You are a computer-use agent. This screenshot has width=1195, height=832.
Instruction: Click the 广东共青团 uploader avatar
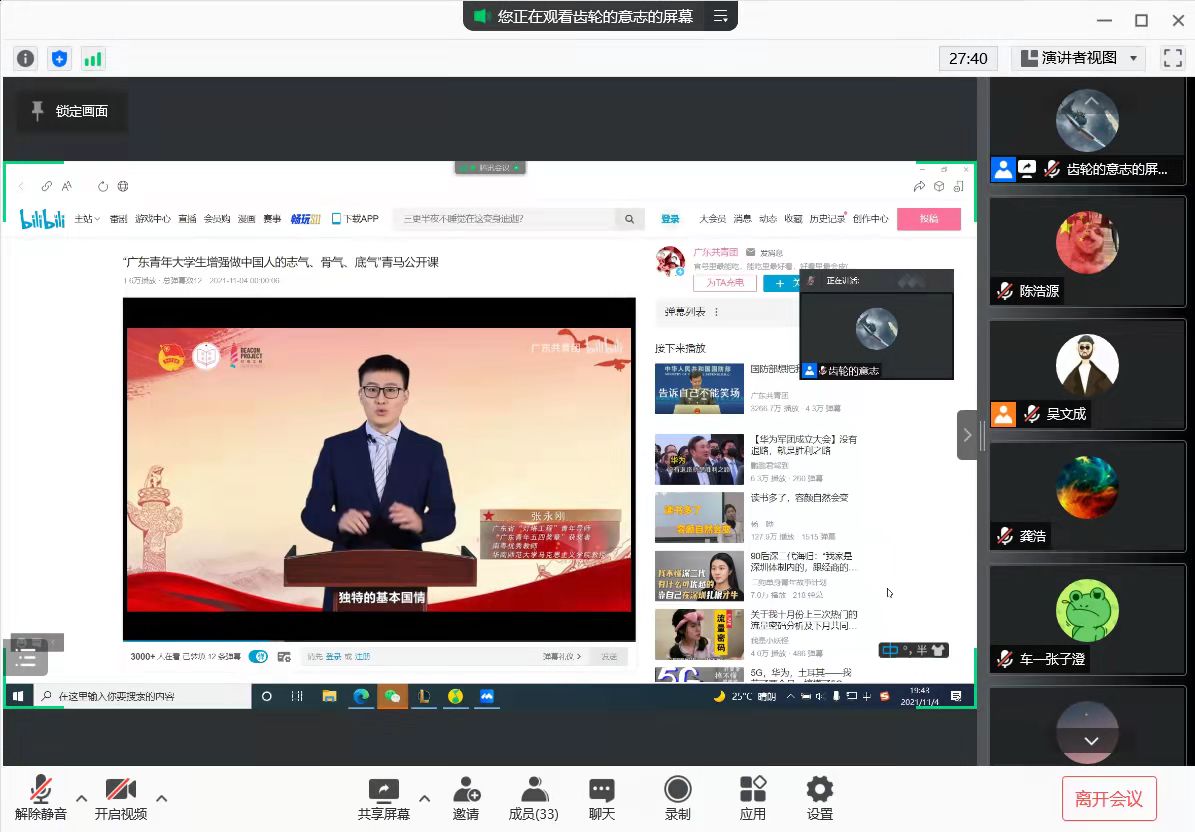671,261
